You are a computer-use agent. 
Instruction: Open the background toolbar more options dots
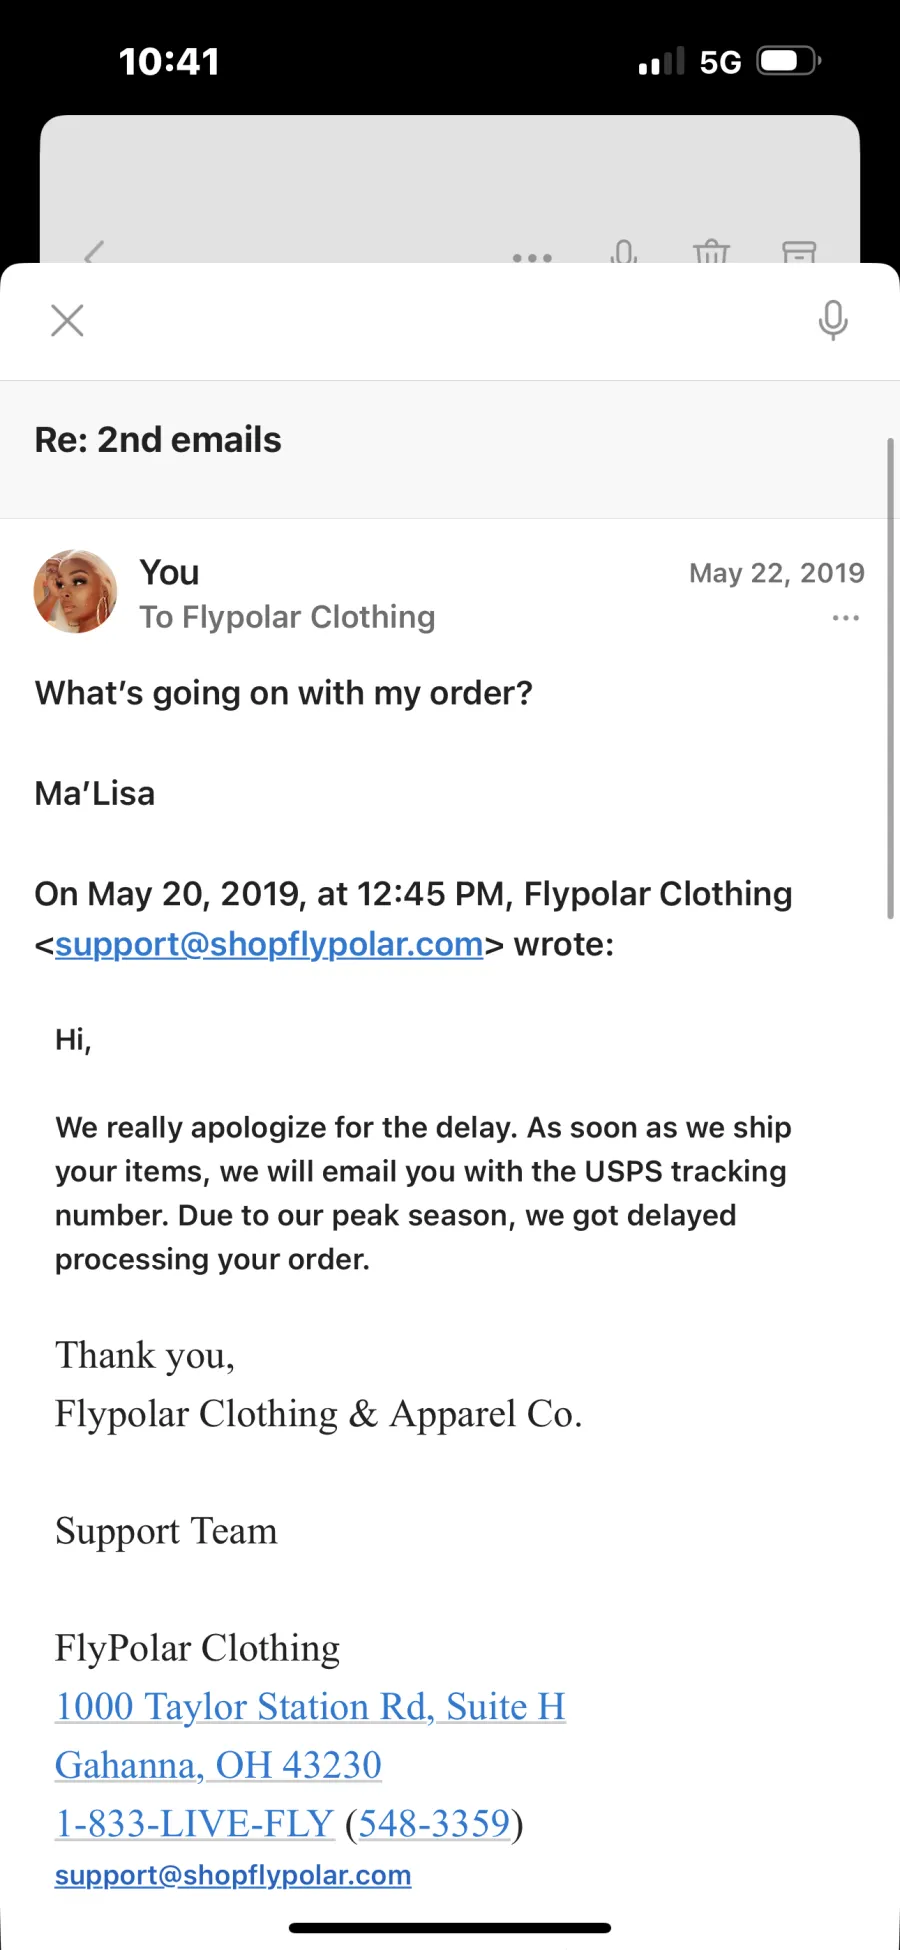532,257
